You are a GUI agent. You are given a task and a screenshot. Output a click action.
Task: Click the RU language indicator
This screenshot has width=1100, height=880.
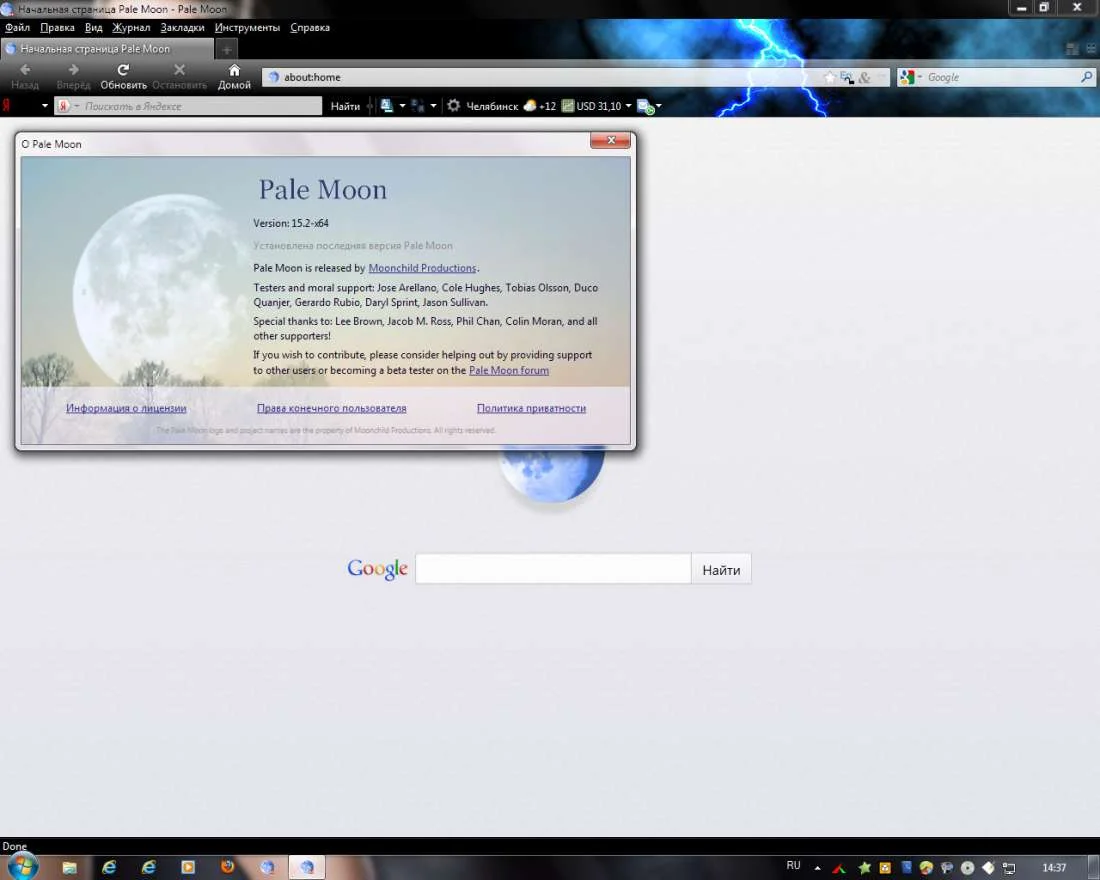[x=793, y=865]
